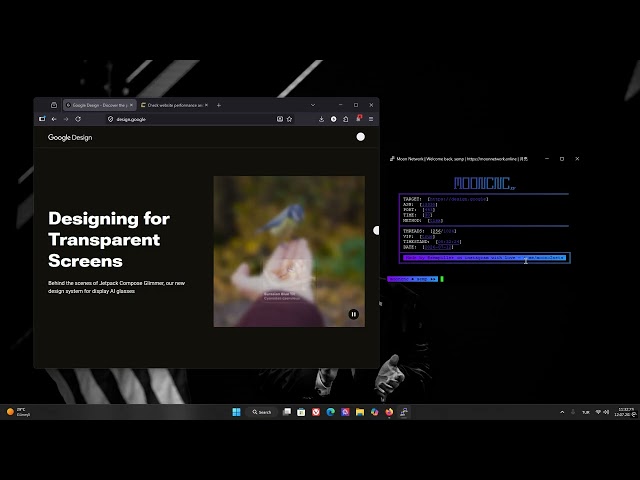
Task: Click the Moon Network terminal prompt line
Action: 415,279
